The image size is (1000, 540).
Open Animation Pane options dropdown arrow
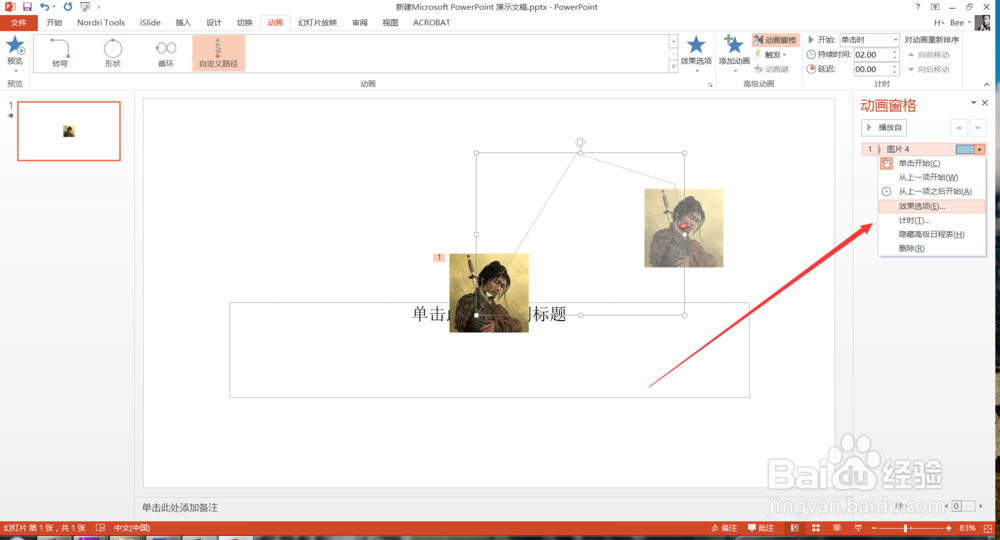tap(973, 103)
